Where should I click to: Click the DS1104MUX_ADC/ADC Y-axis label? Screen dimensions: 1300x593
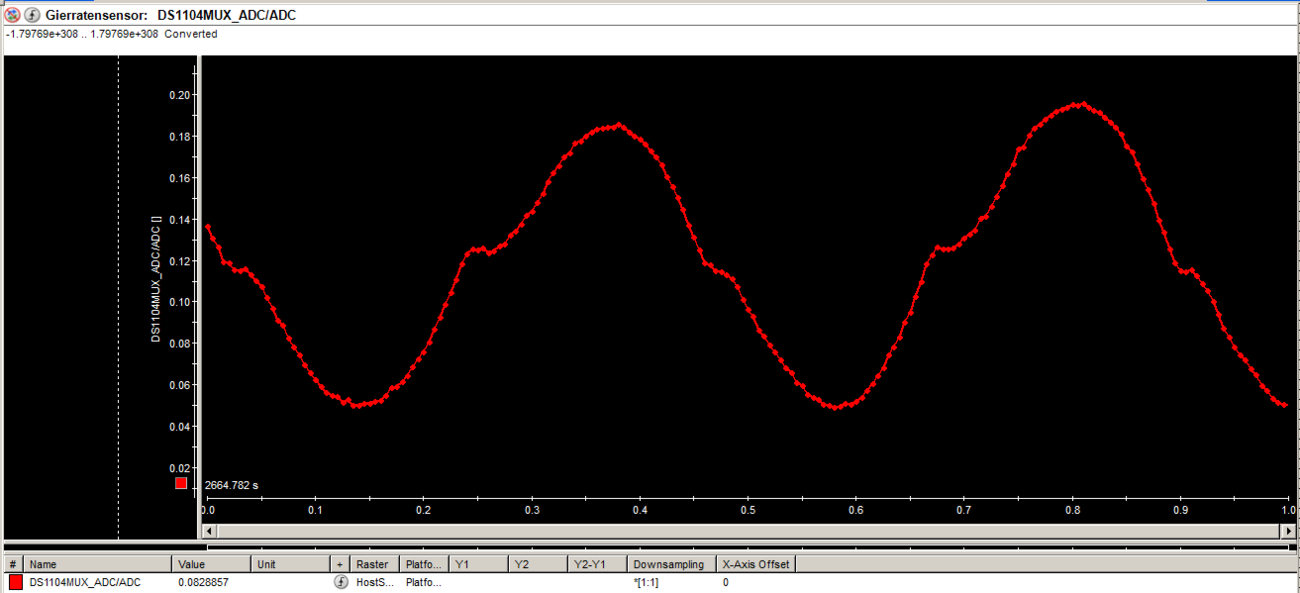(x=156, y=279)
